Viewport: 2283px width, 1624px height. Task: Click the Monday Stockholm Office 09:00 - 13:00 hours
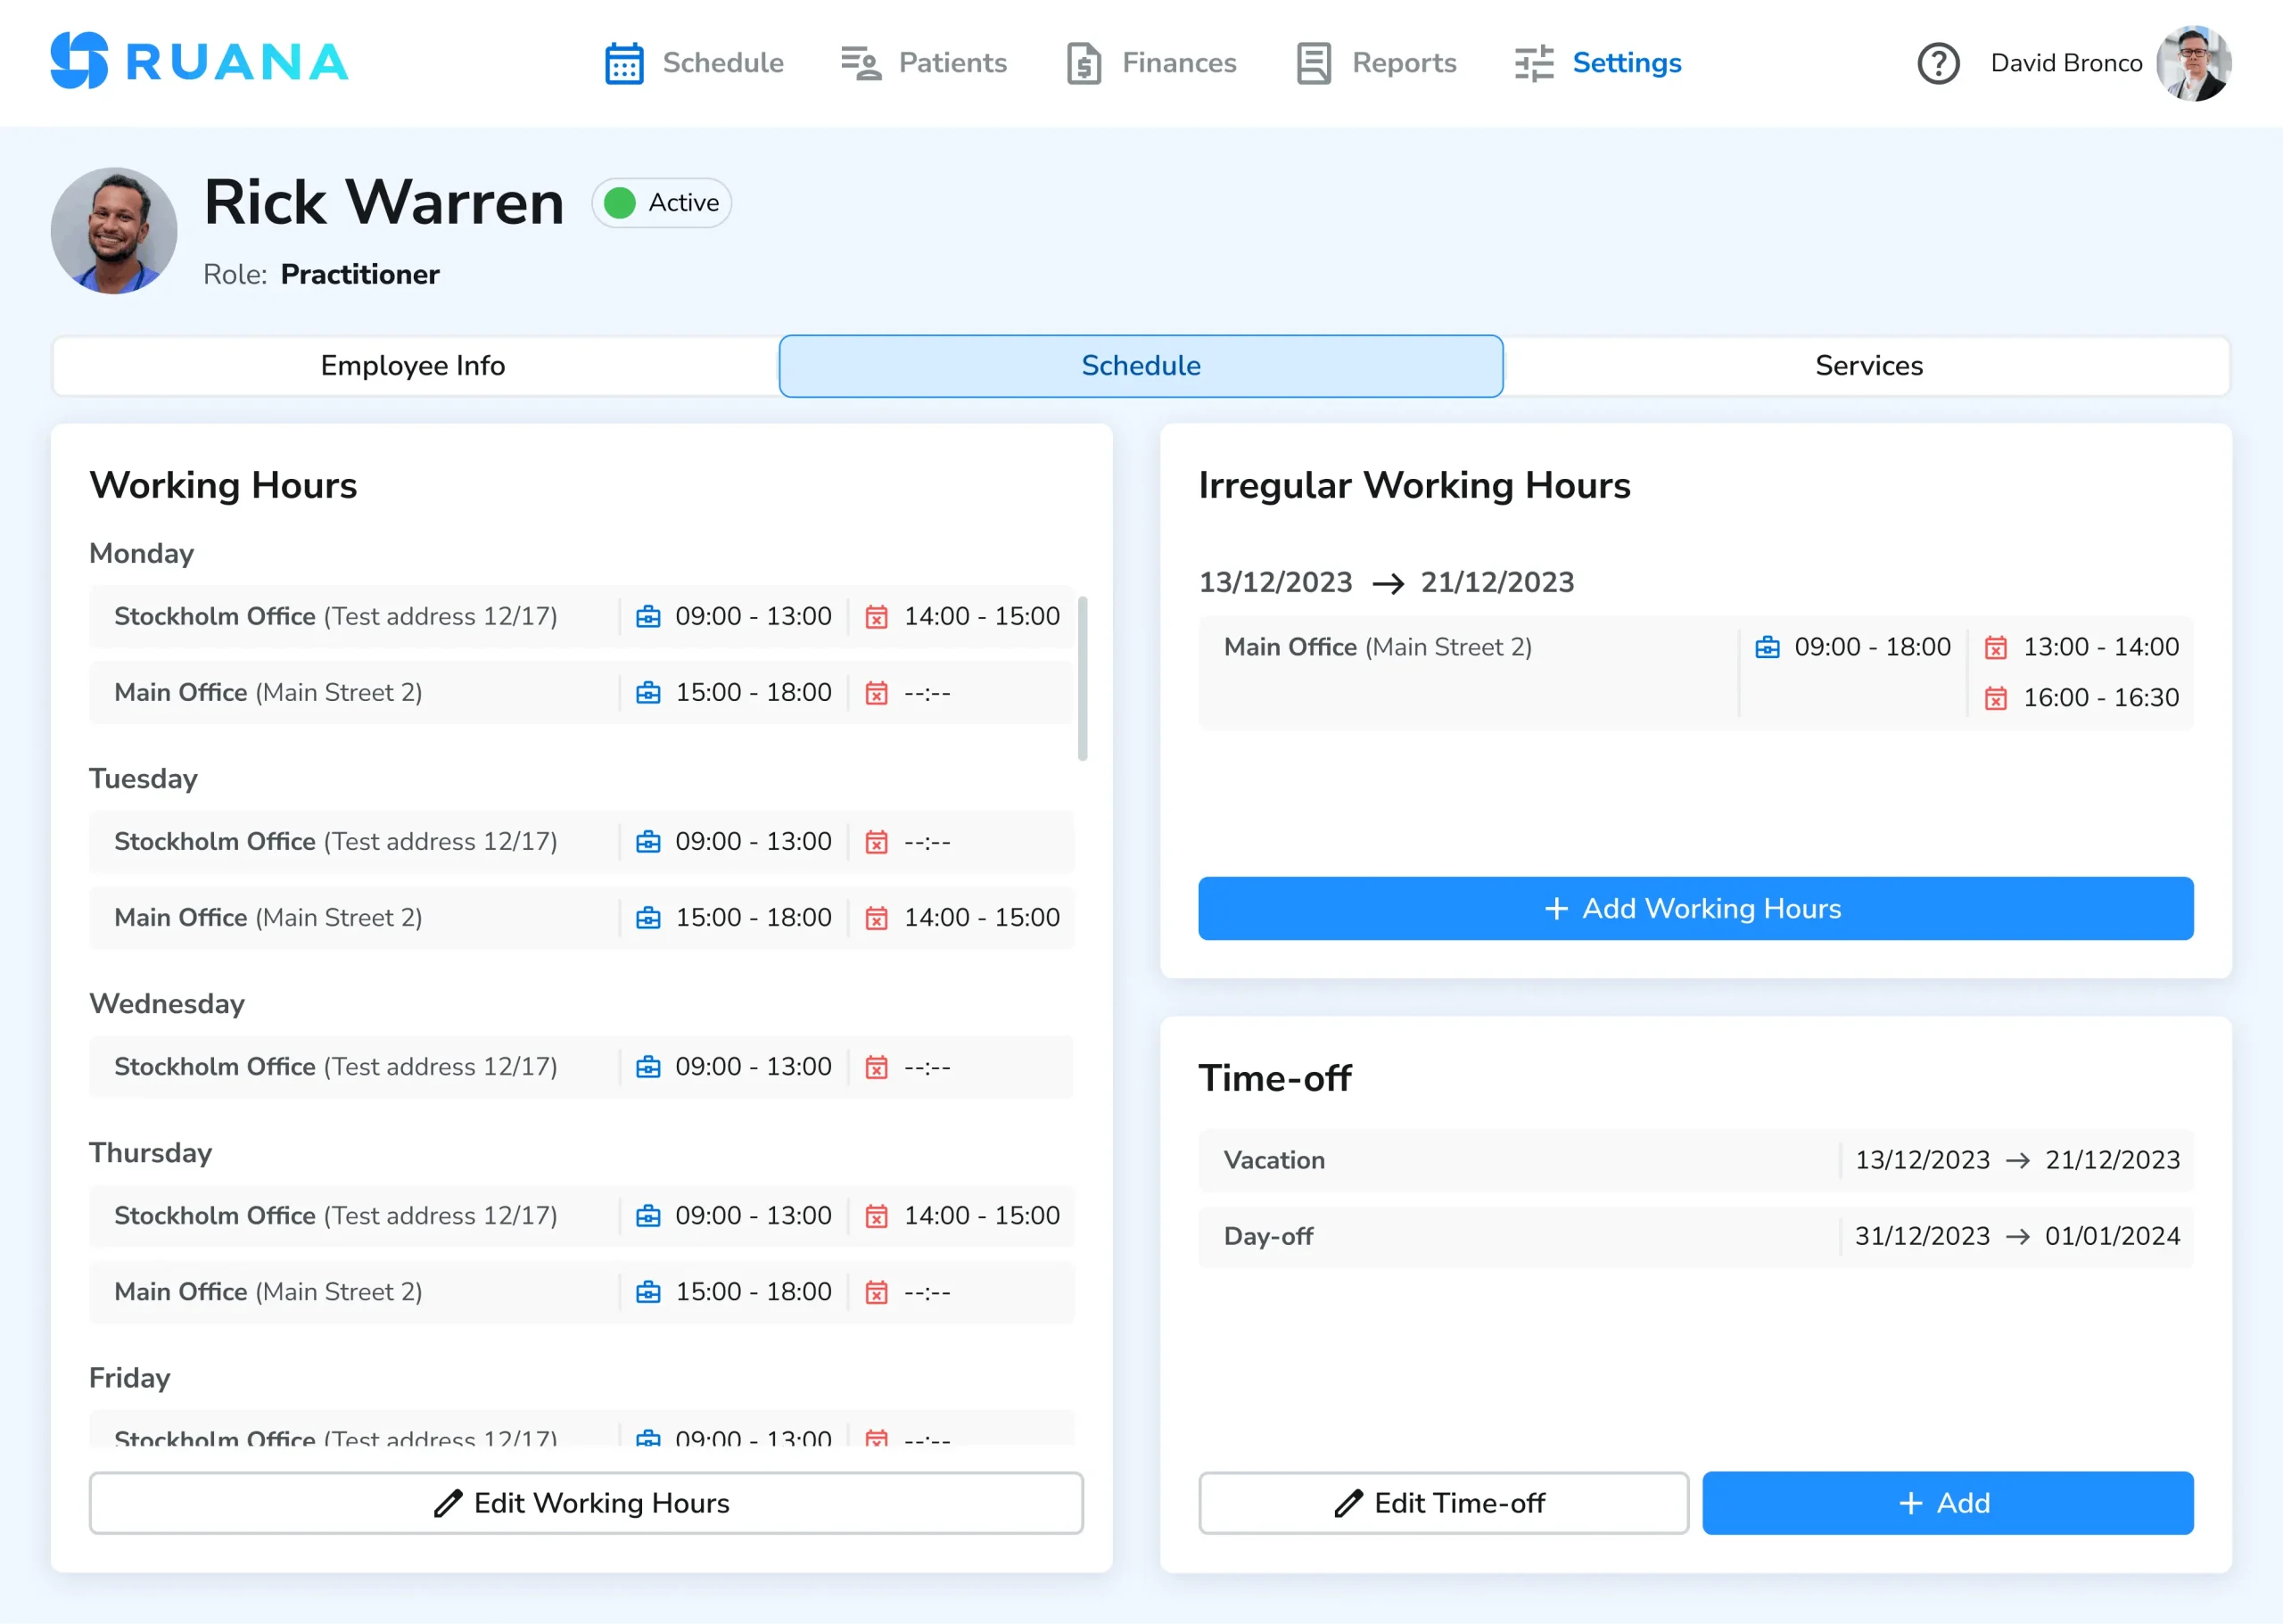coord(753,616)
